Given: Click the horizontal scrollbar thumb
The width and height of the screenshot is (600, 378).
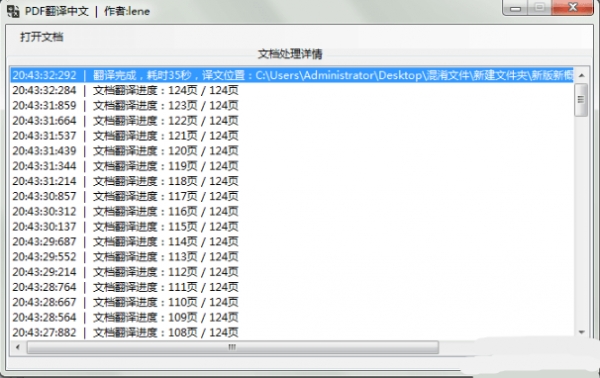Looking at the screenshot, I should click(233, 347).
